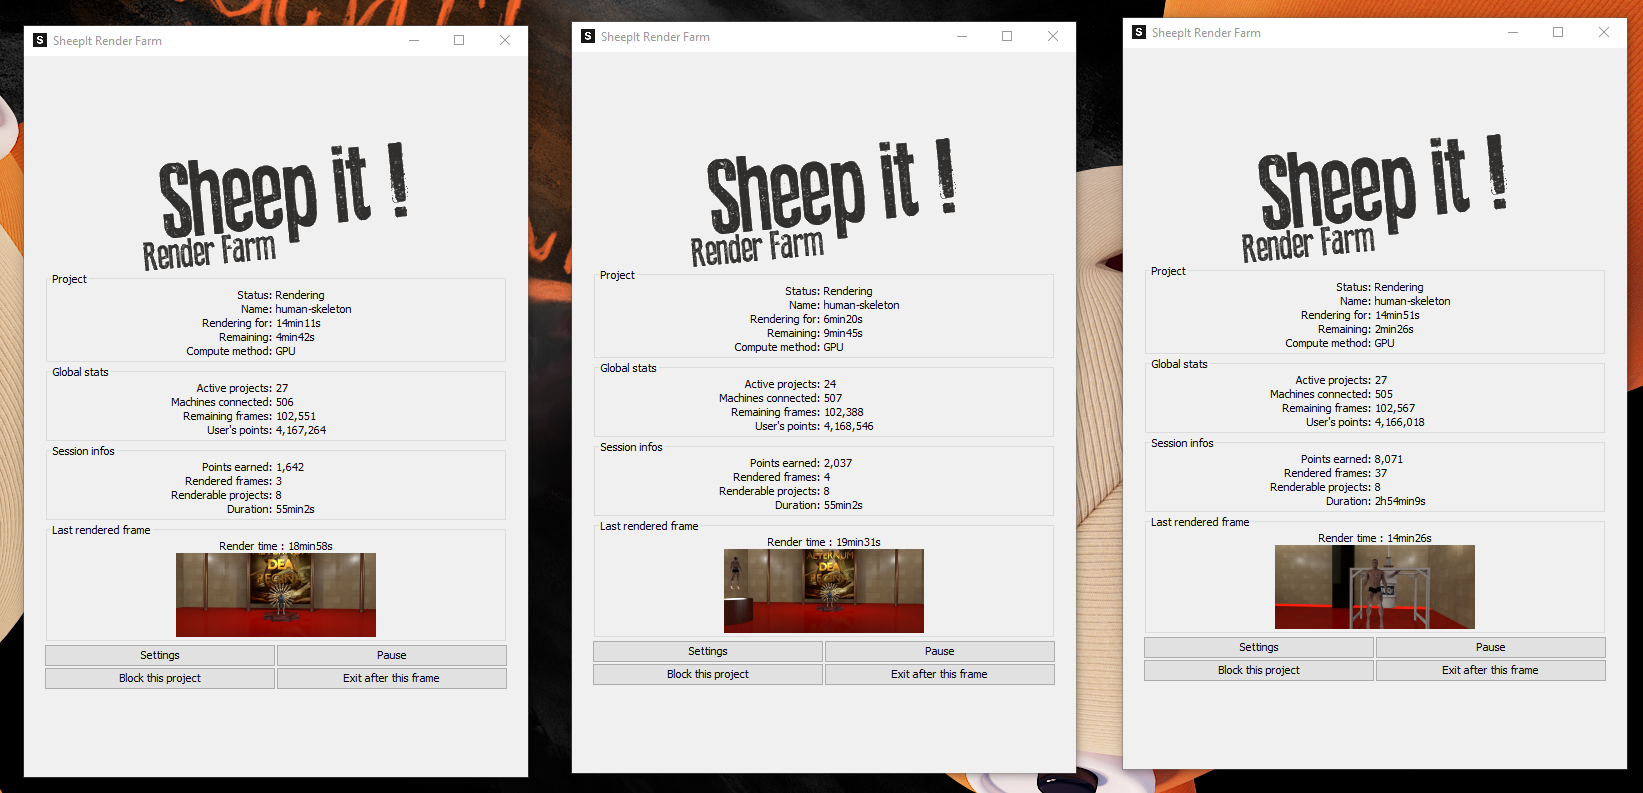The width and height of the screenshot is (1643, 793).
Task: Click the left window's last rendered frame thumbnail
Action: (x=276, y=595)
